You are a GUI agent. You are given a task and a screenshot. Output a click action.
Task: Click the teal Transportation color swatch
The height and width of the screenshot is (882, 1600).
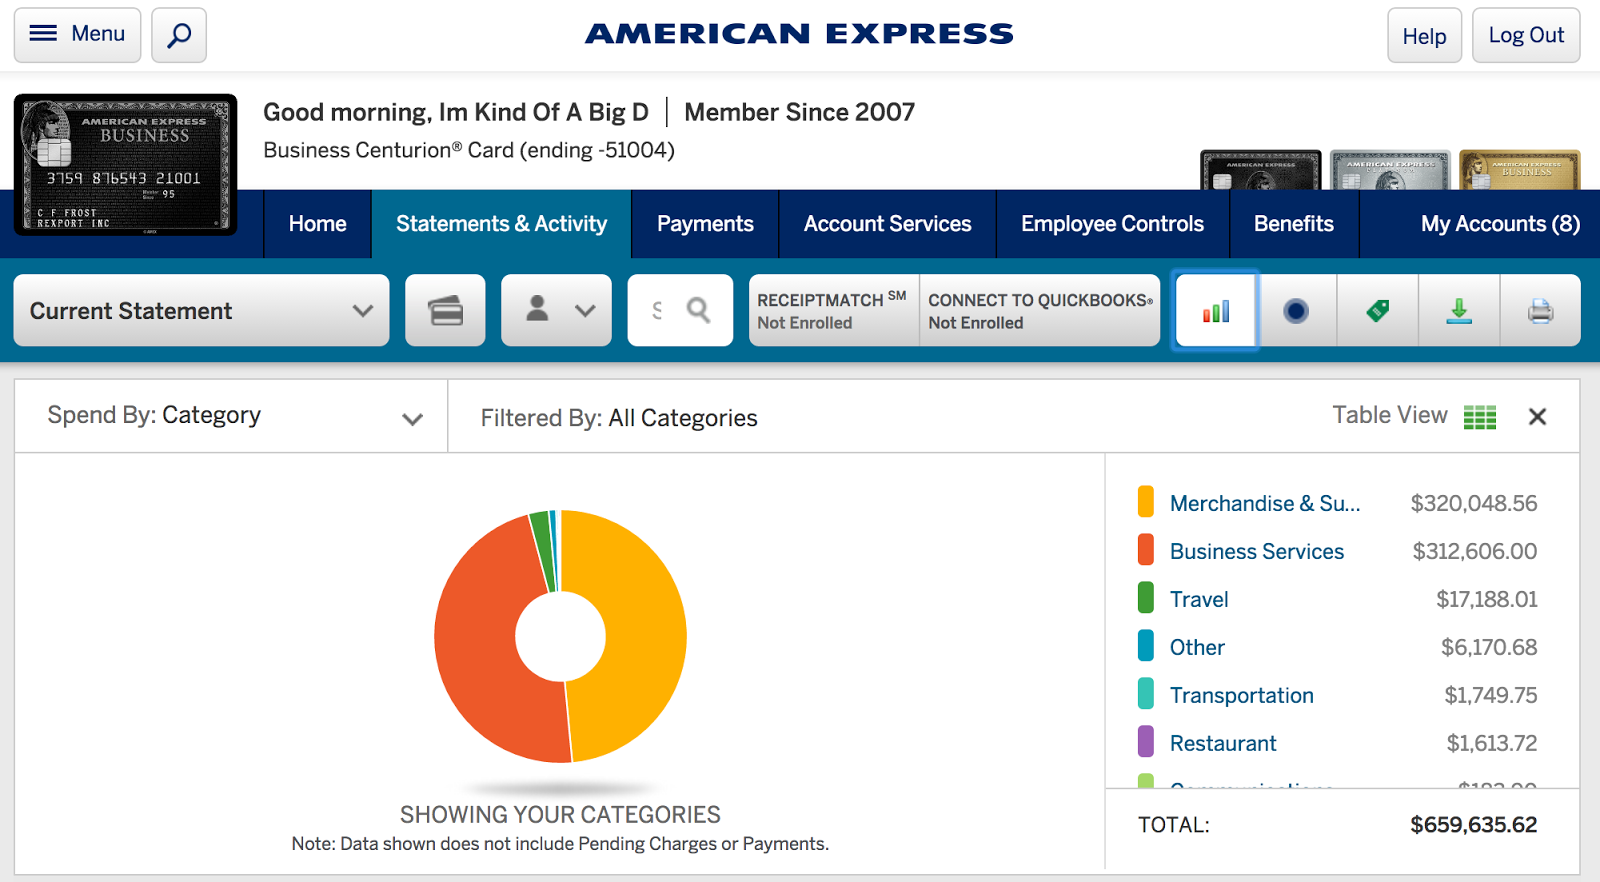click(1146, 694)
